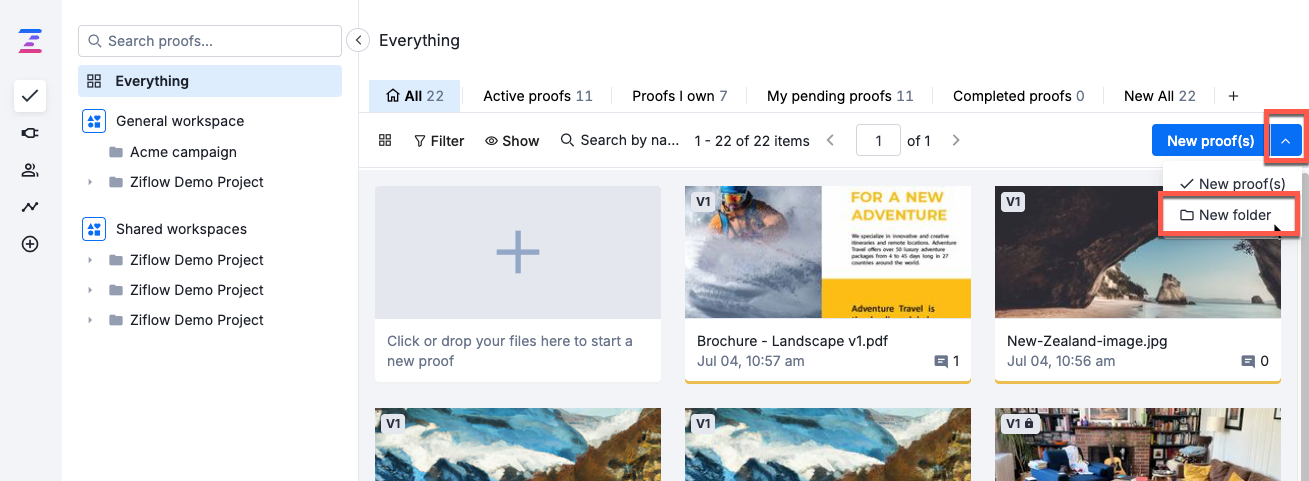Add a new tab with plus icon
1309x481 pixels.
click(x=1233, y=96)
